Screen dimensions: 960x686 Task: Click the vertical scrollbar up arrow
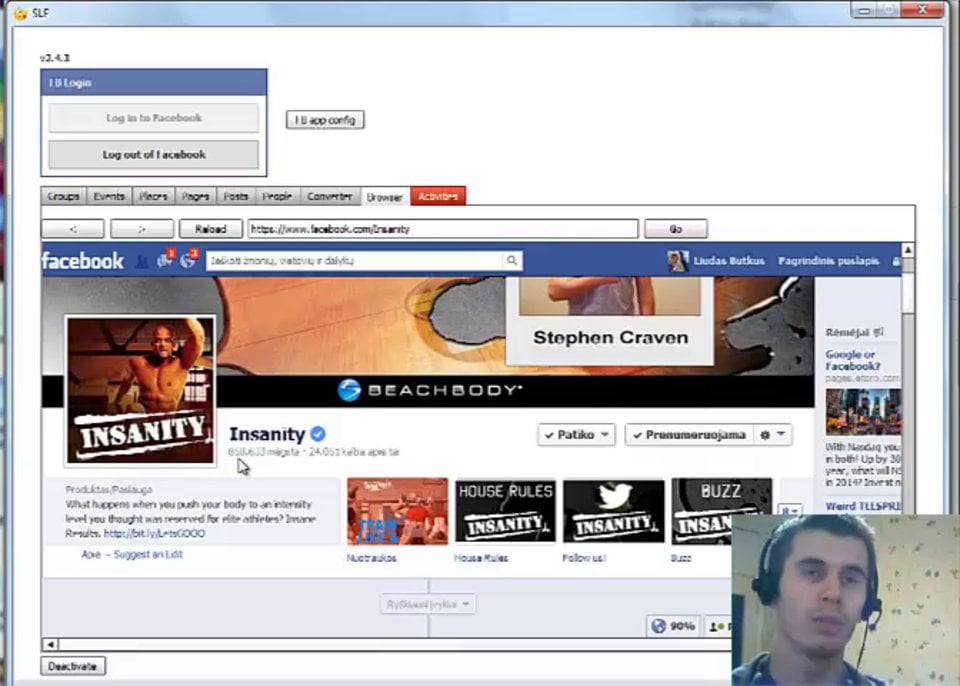click(x=908, y=250)
